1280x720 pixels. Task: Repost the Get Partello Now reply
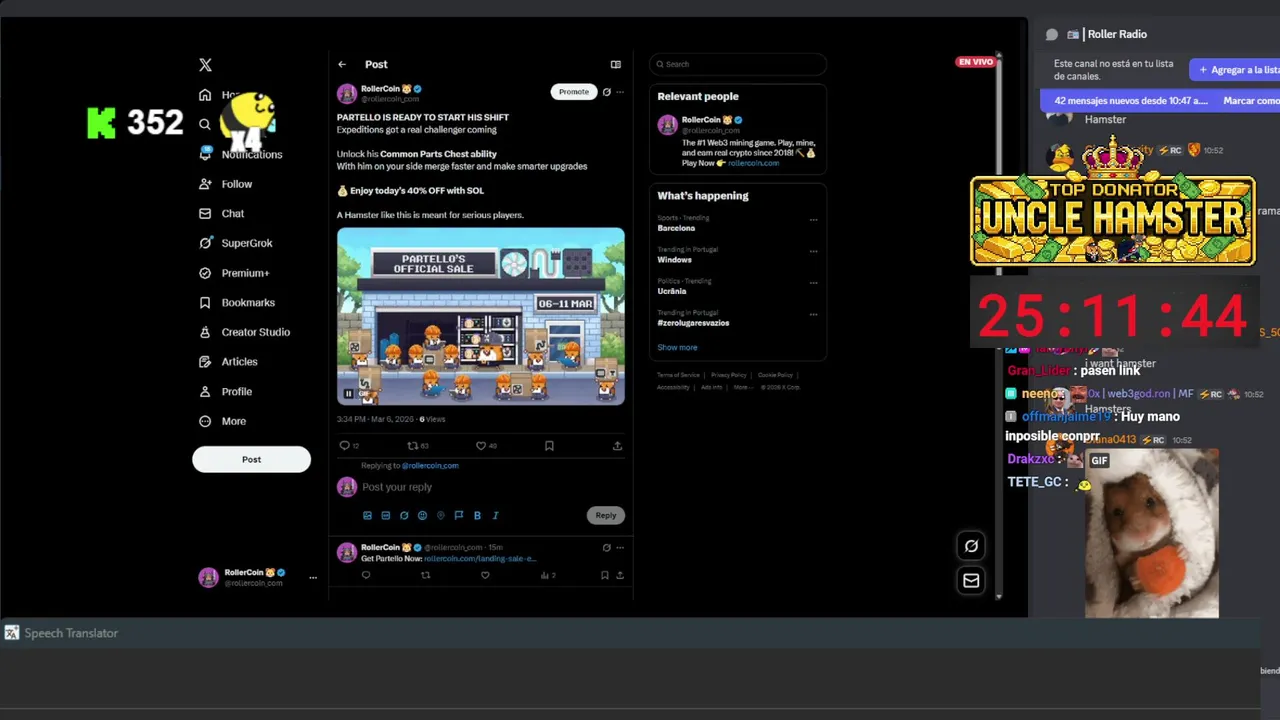[425, 575]
